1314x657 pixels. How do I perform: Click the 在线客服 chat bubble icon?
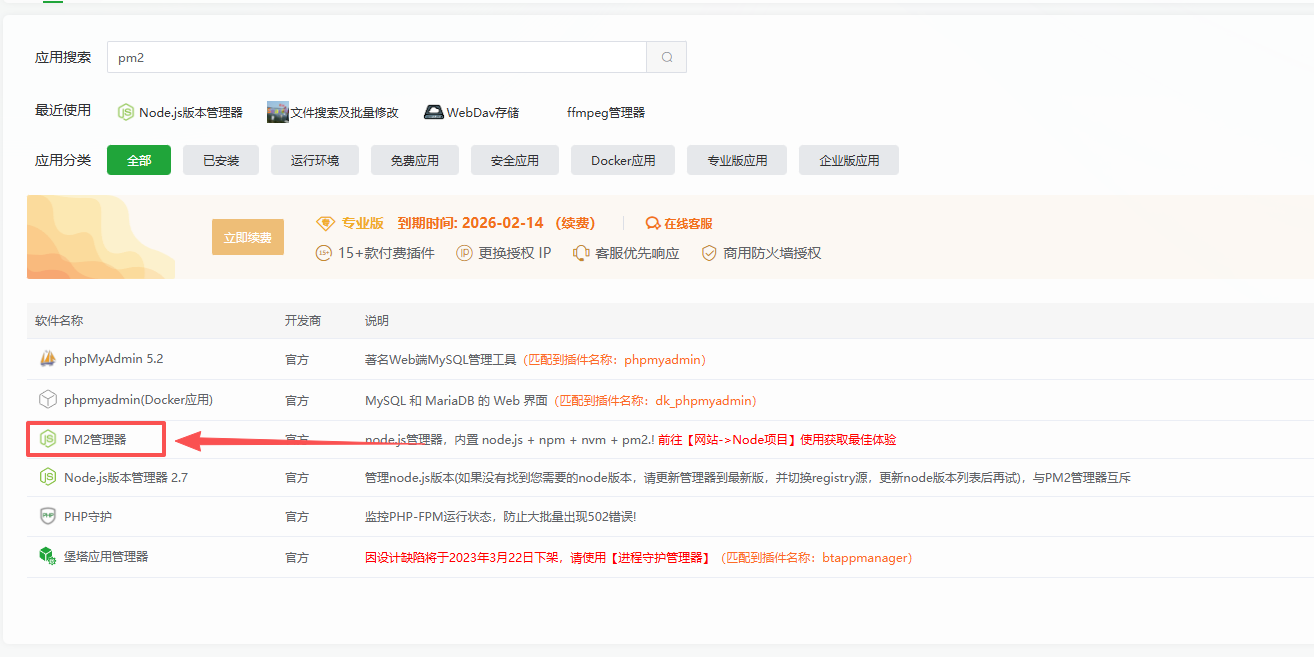click(x=653, y=223)
